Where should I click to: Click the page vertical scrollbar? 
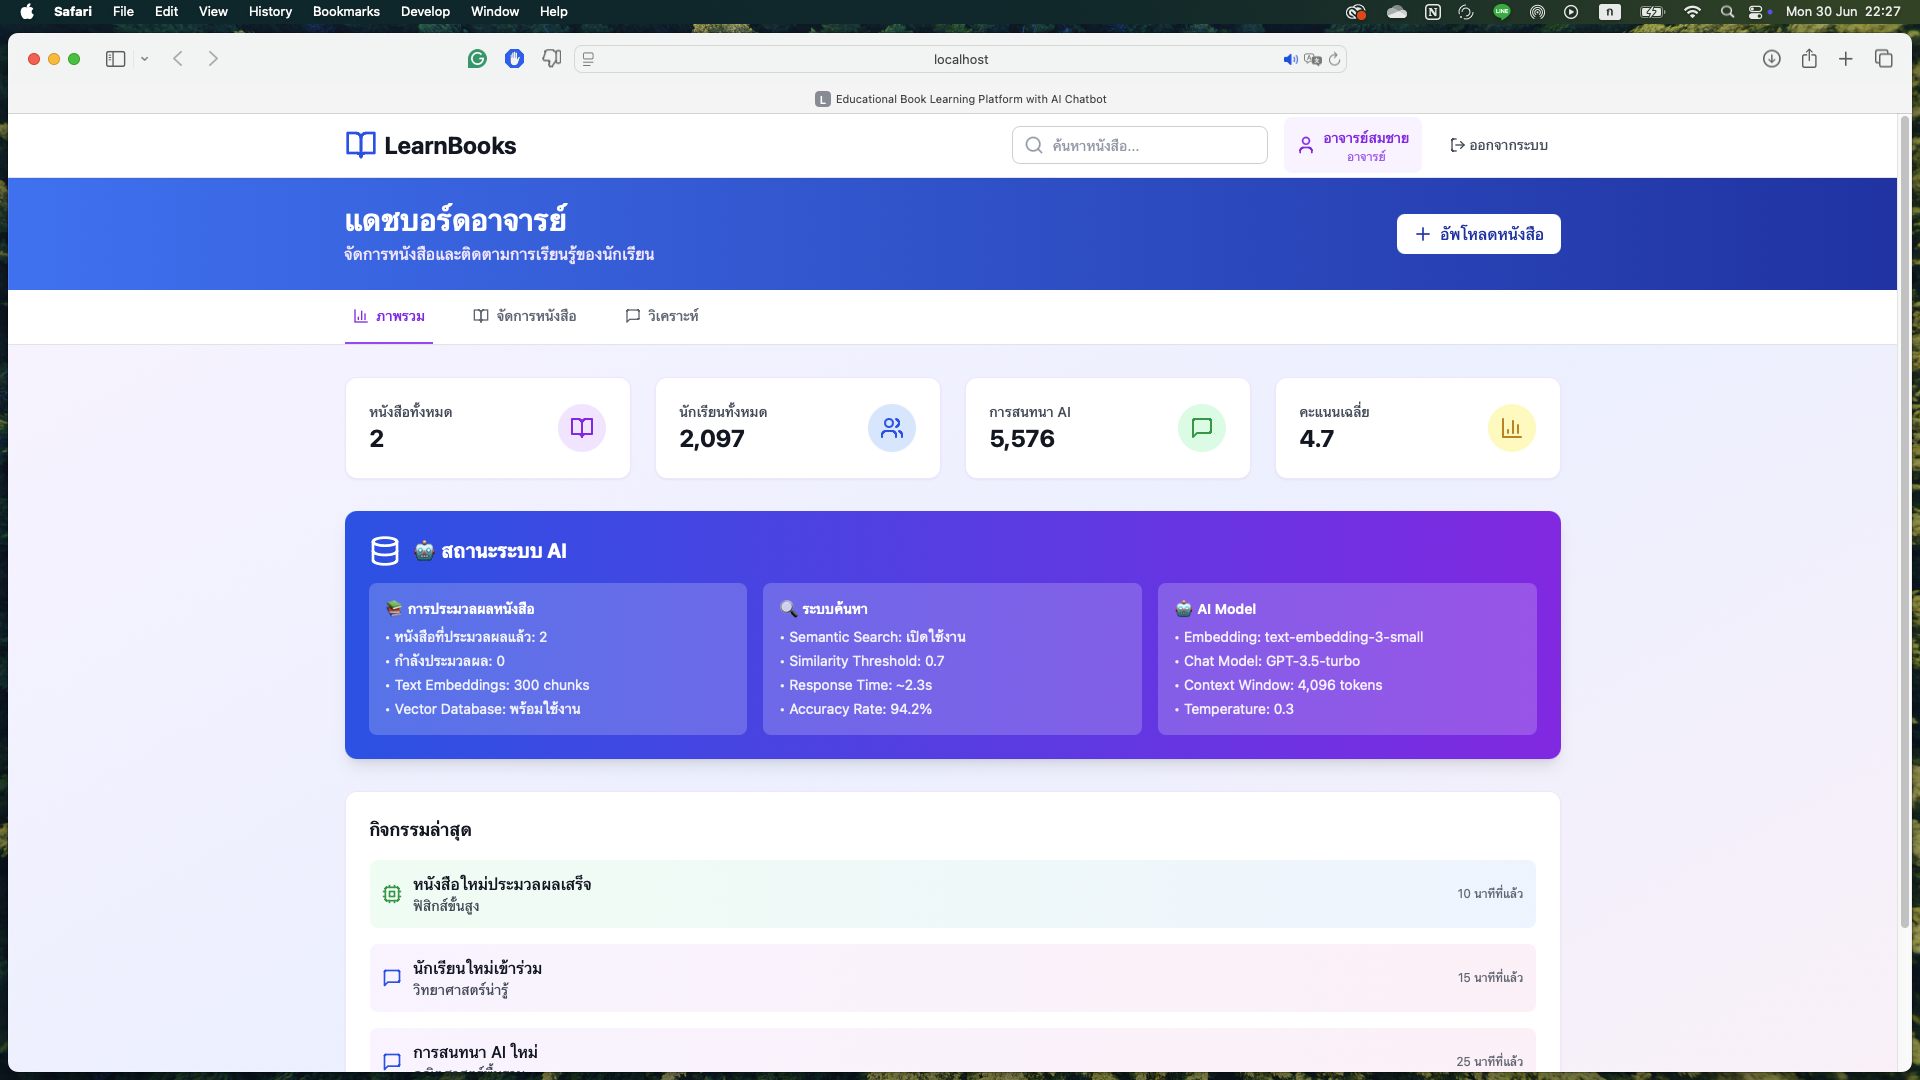(1904, 520)
